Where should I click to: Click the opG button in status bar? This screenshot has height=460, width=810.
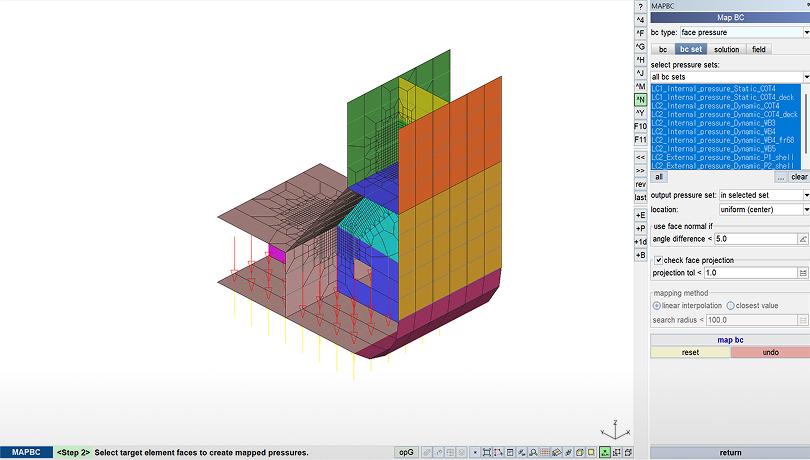tap(406, 453)
